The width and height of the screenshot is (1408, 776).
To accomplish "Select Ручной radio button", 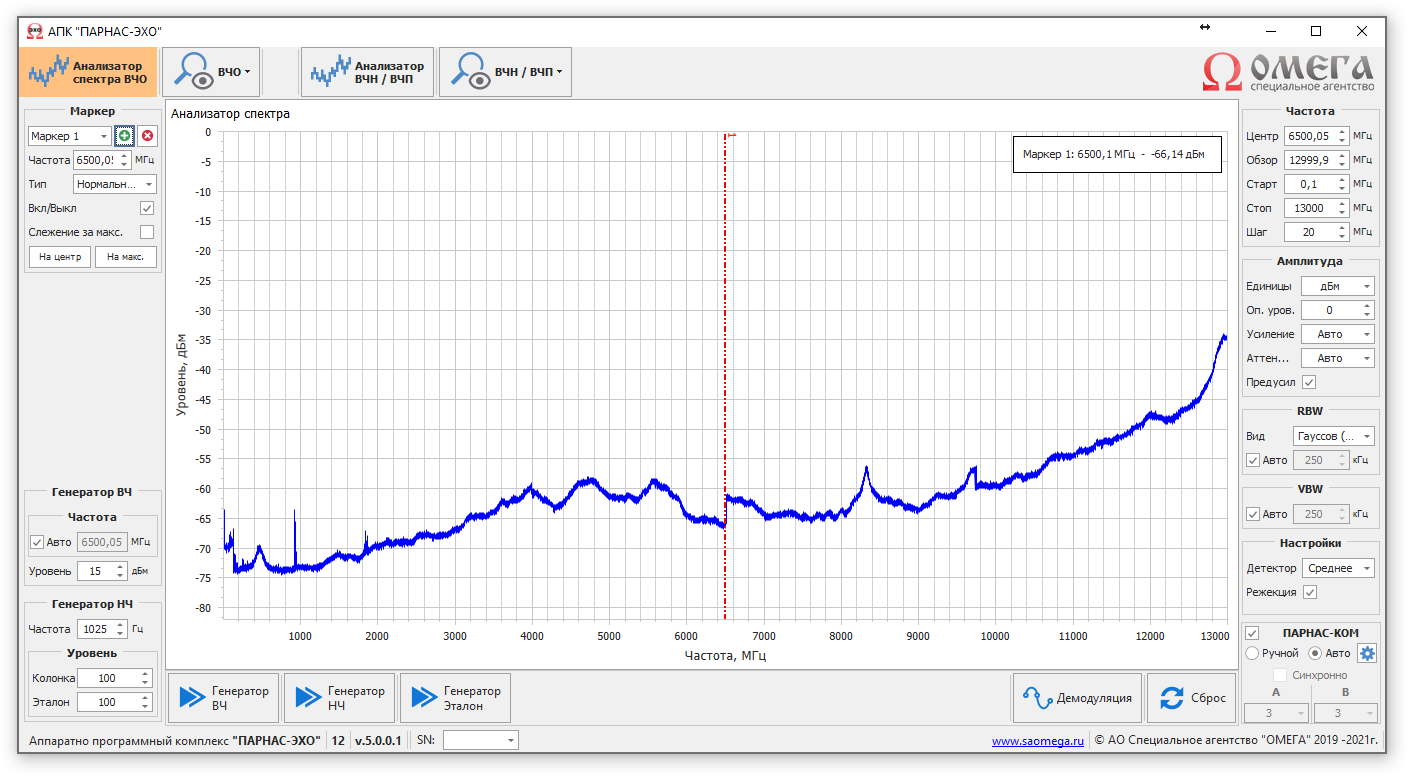I will point(1252,653).
